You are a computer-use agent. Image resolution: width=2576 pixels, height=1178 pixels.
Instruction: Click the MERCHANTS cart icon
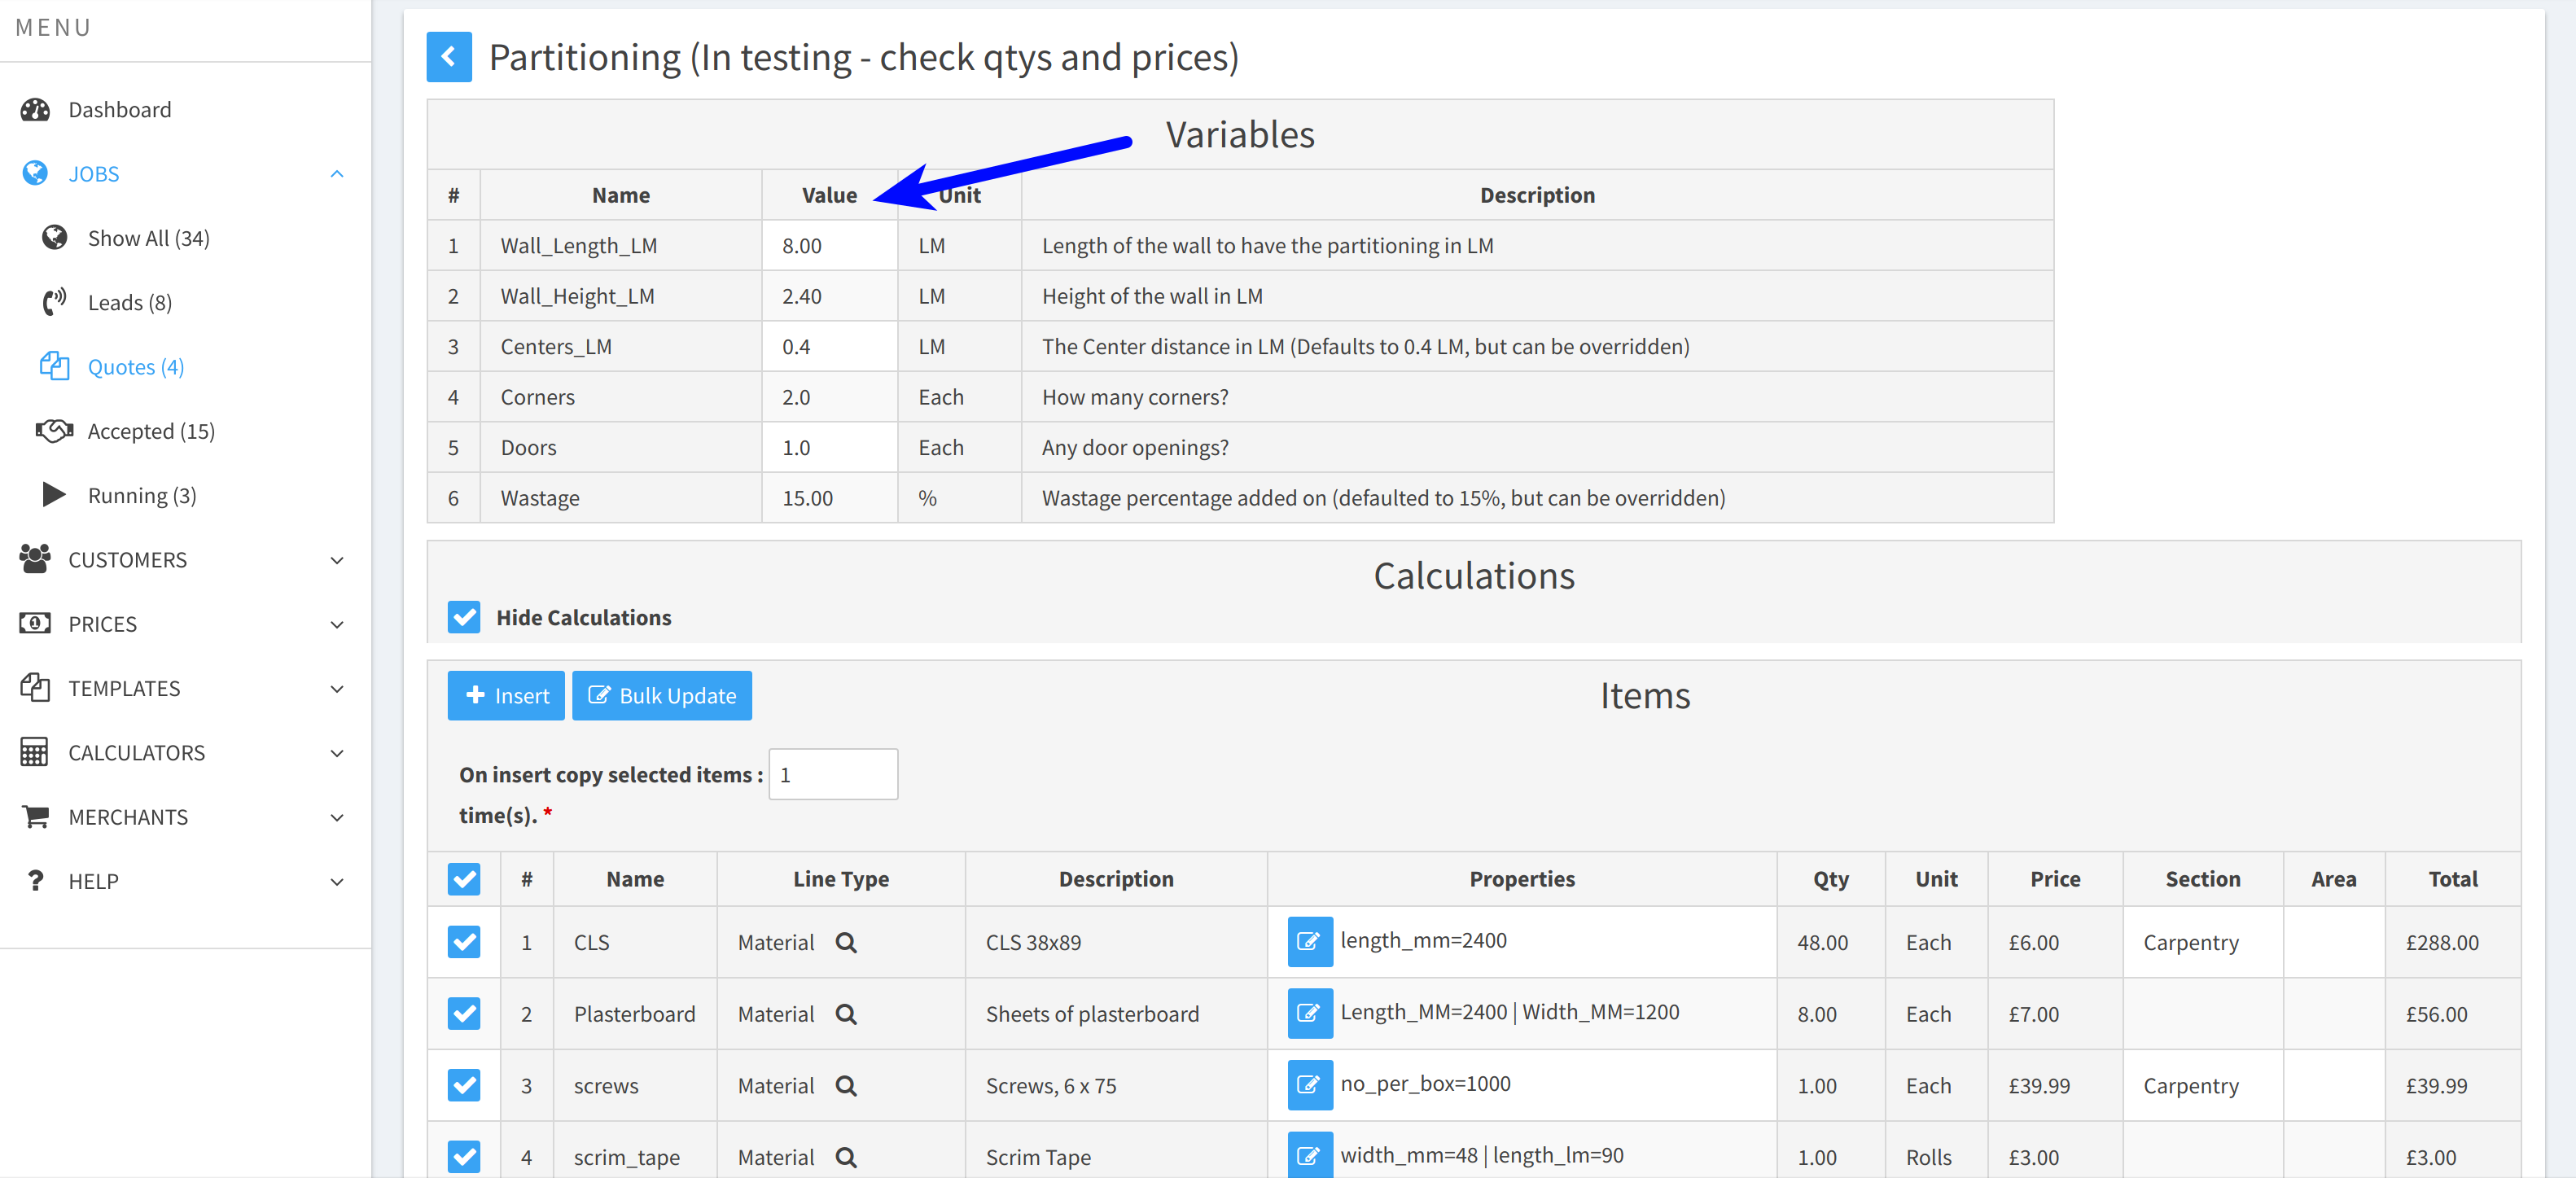tap(35, 817)
